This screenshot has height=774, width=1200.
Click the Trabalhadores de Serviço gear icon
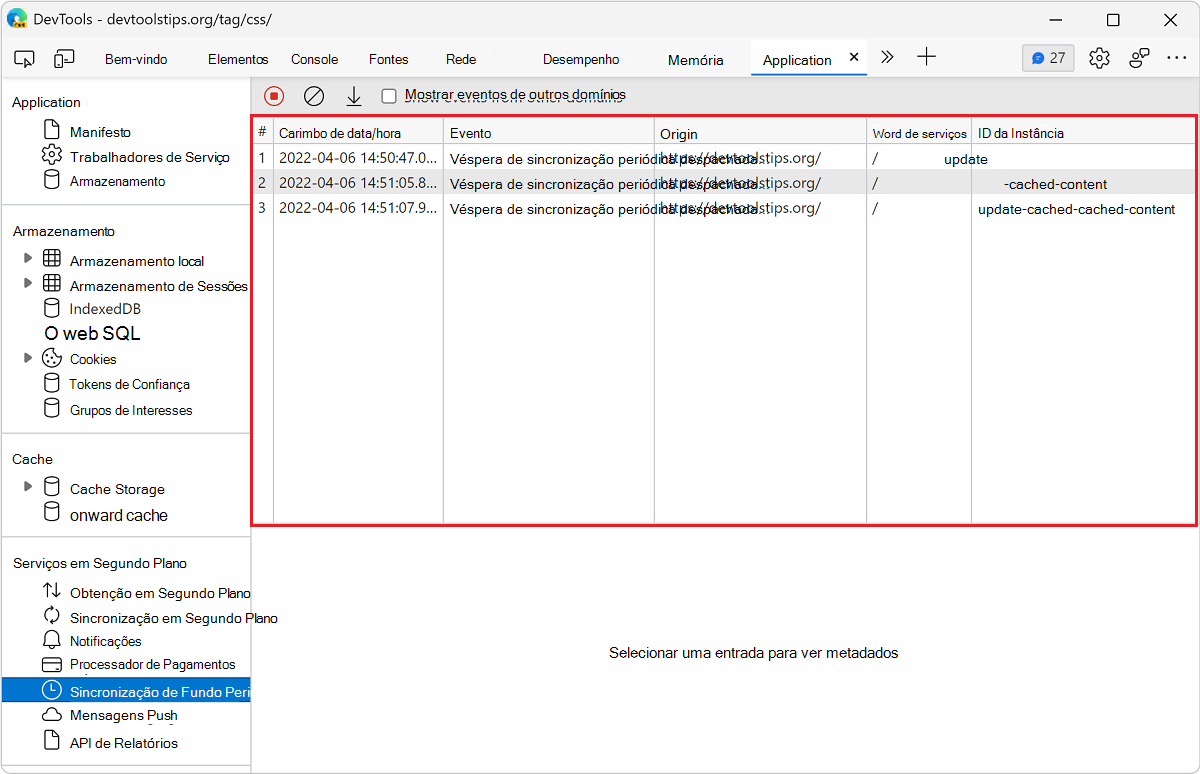[x=51, y=155]
